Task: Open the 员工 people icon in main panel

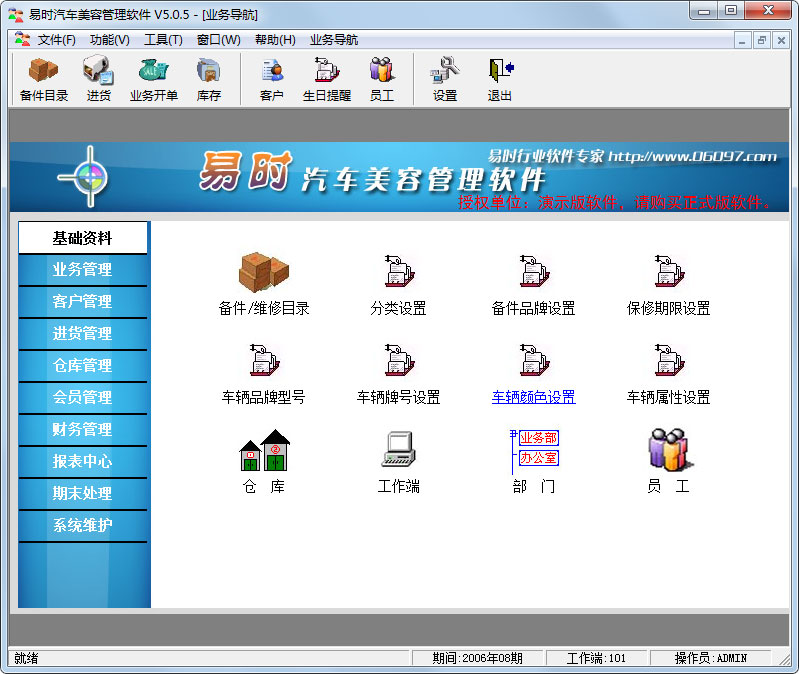Action: pos(670,449)
